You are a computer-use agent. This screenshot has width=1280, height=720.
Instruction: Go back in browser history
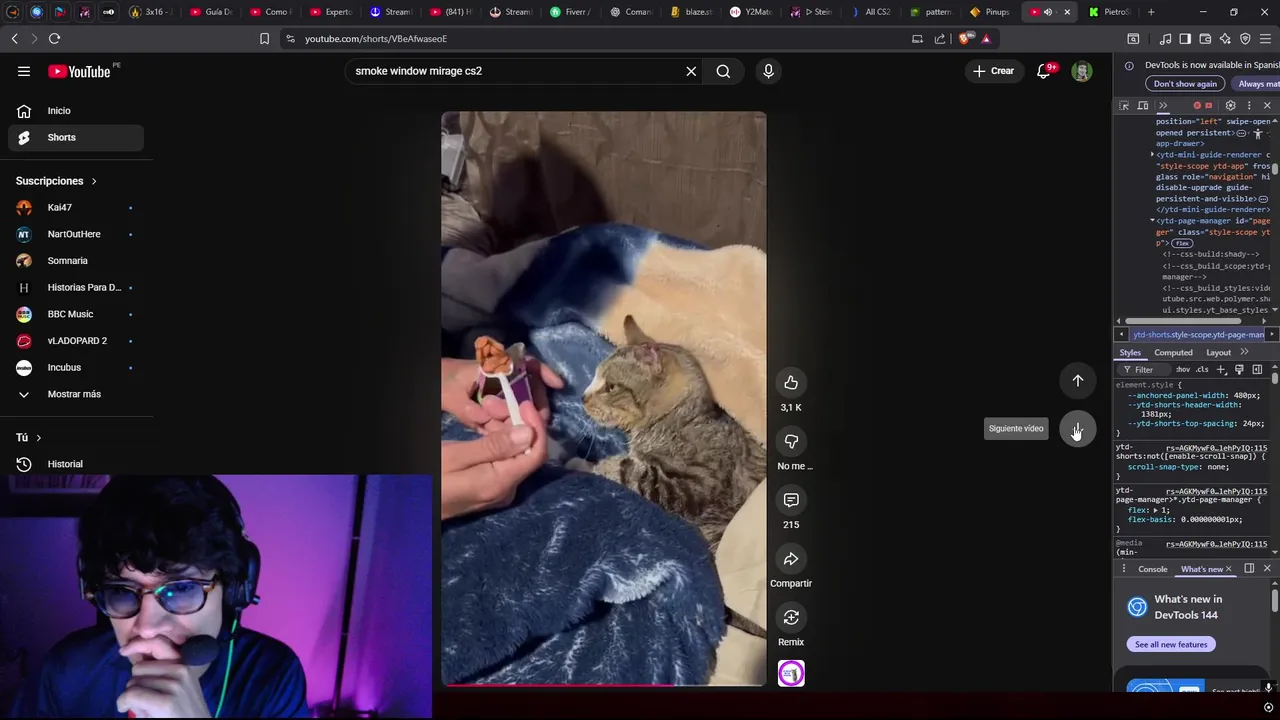[x=14, y=38]
